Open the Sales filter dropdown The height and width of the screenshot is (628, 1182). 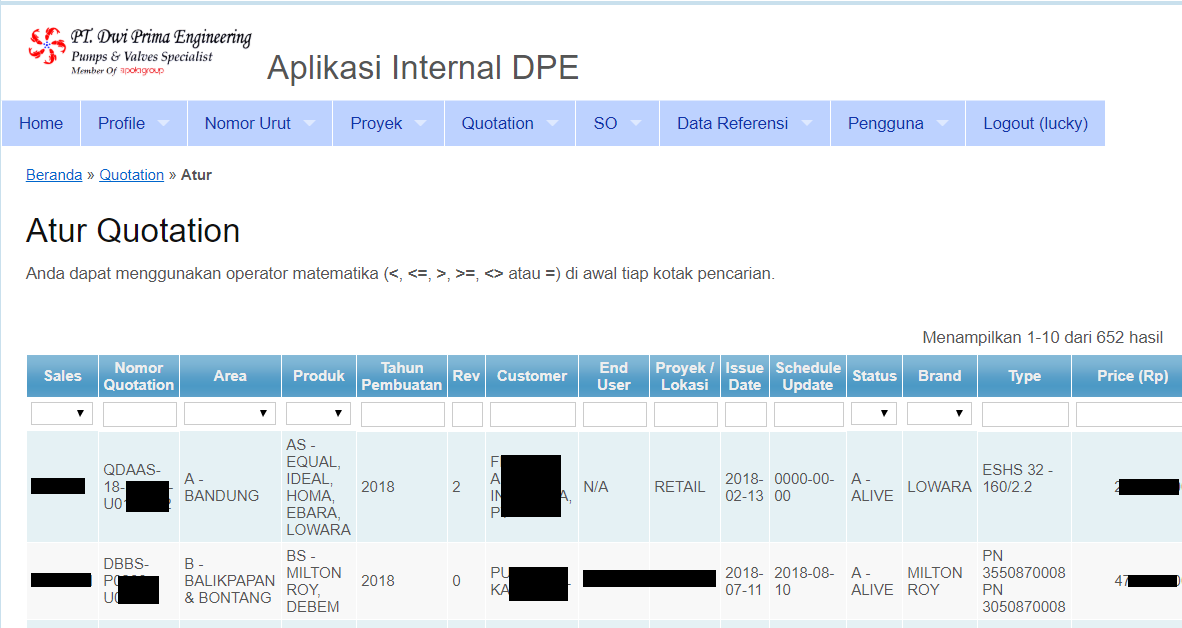pos(62,413)
